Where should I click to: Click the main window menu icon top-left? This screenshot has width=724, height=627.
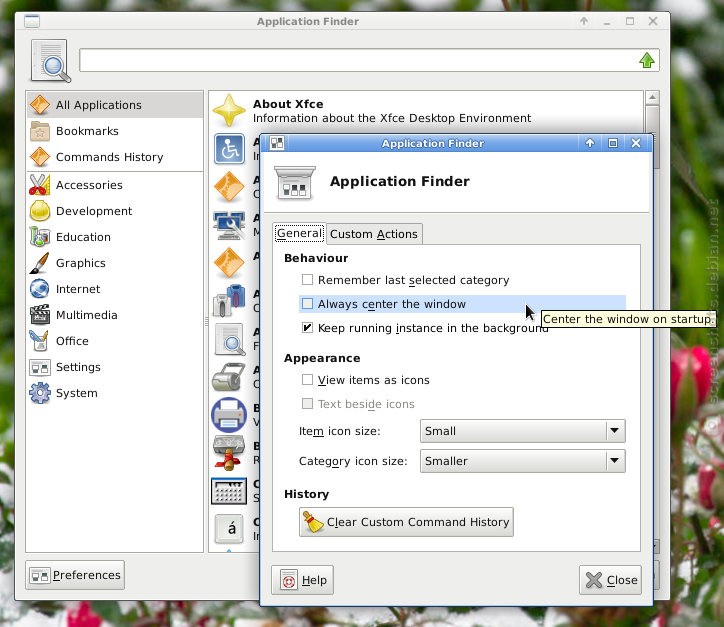tap(32, 21)
